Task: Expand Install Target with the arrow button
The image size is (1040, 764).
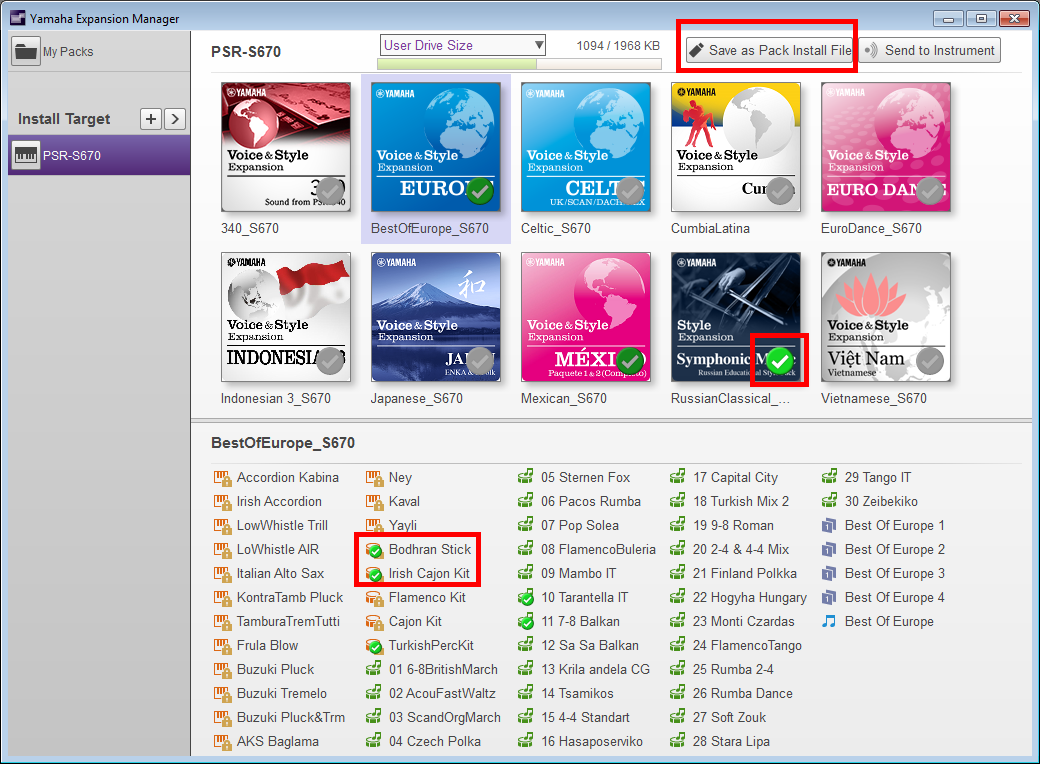Action: 174,119
